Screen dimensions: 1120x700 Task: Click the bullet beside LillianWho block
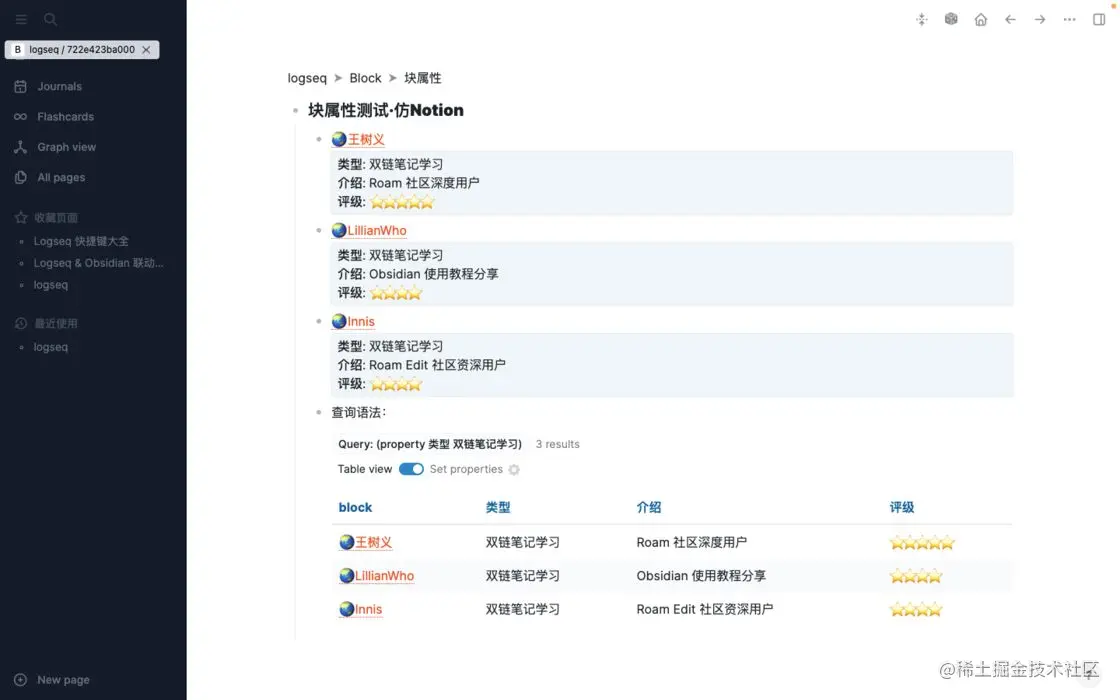point(319,230)
